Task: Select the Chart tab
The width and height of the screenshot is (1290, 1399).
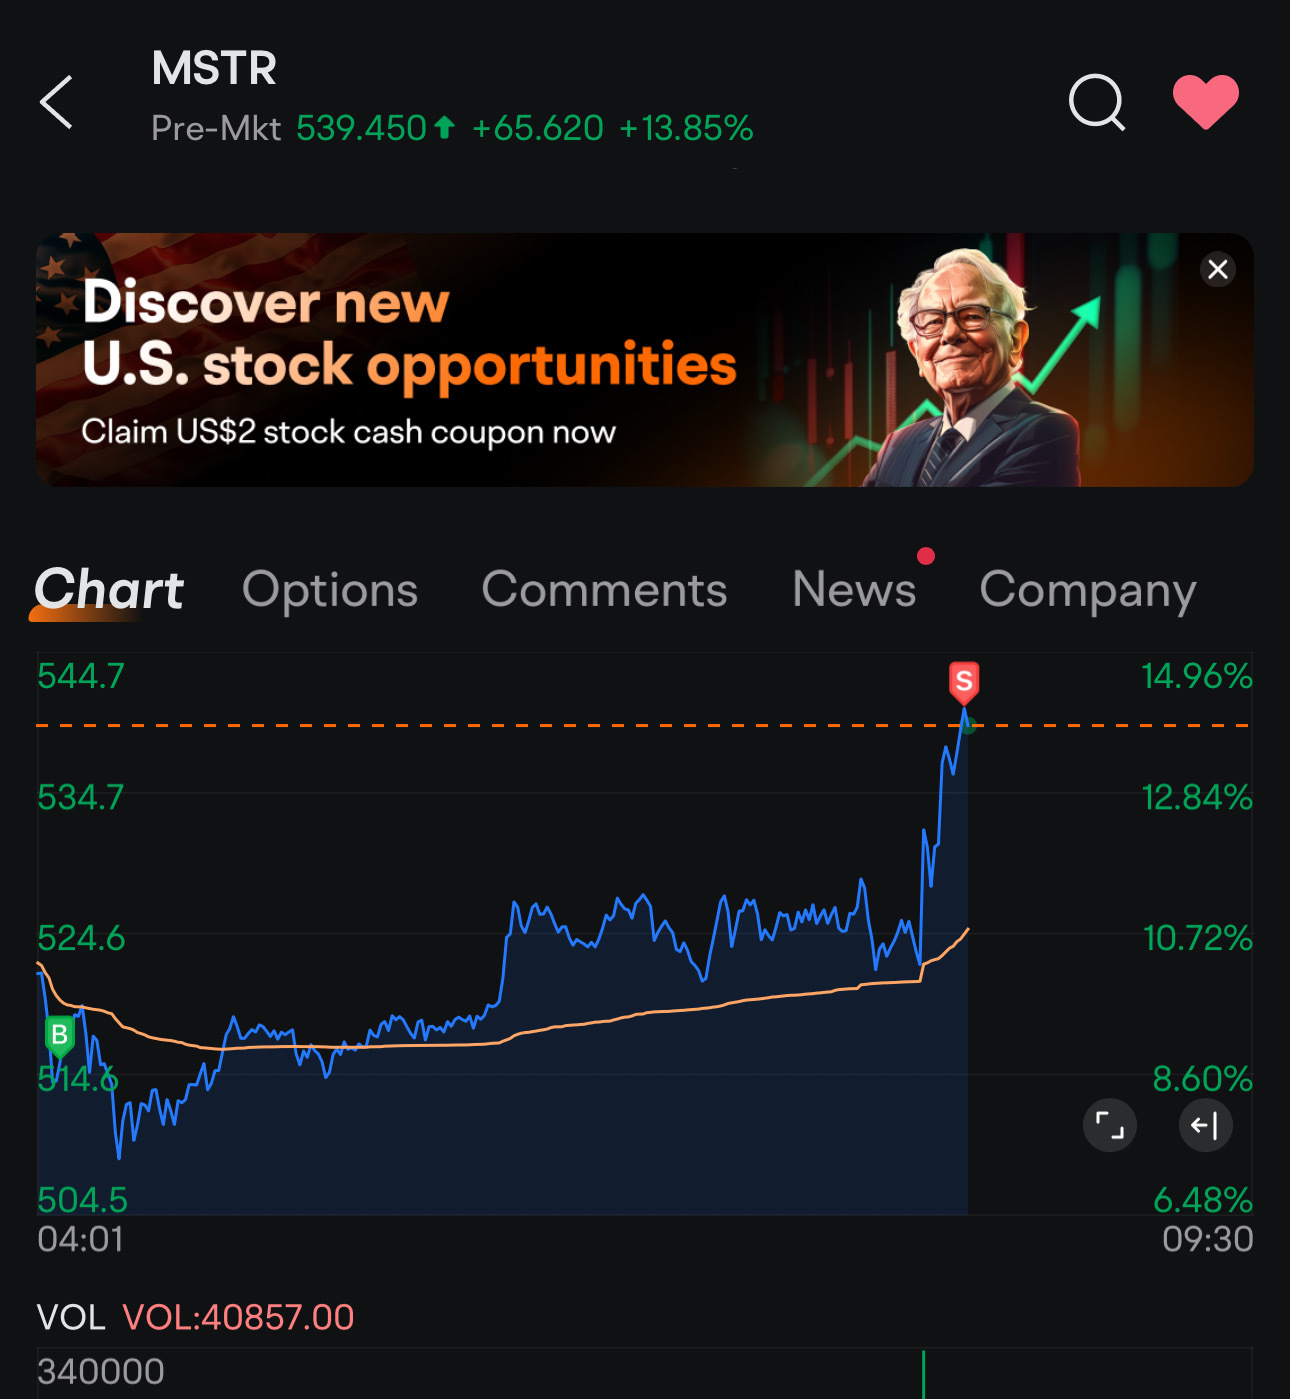Action: (109, 589)
